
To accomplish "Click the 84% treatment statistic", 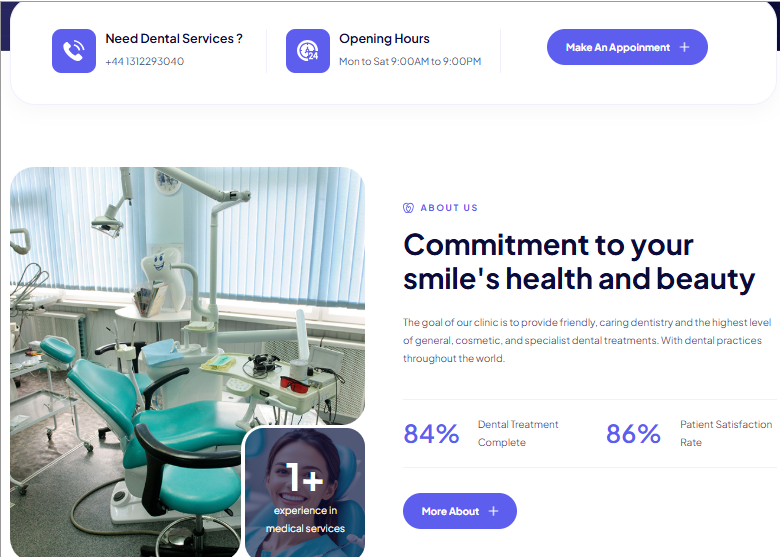I will [431, 434].
